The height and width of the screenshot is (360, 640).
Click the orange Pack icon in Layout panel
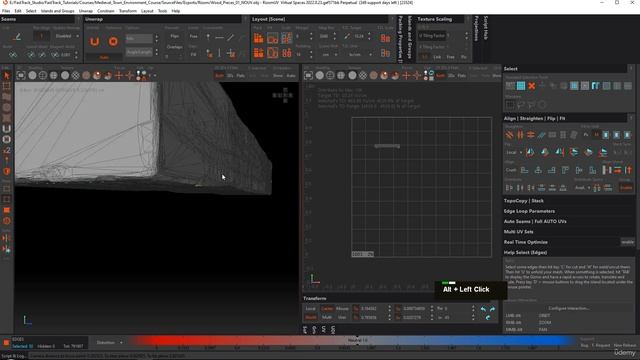(x=258, y=38)
